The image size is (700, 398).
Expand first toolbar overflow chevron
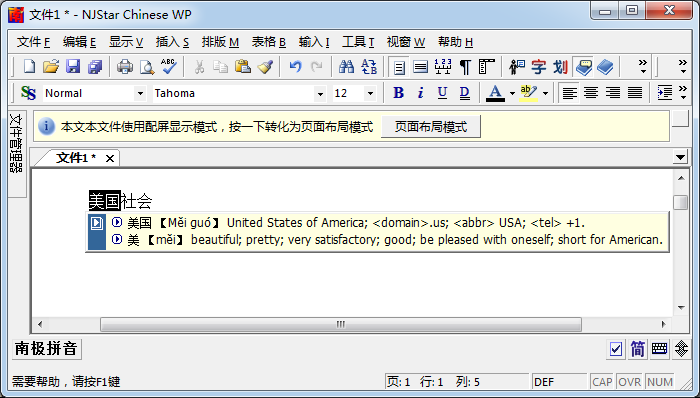[x=642, y=67]
